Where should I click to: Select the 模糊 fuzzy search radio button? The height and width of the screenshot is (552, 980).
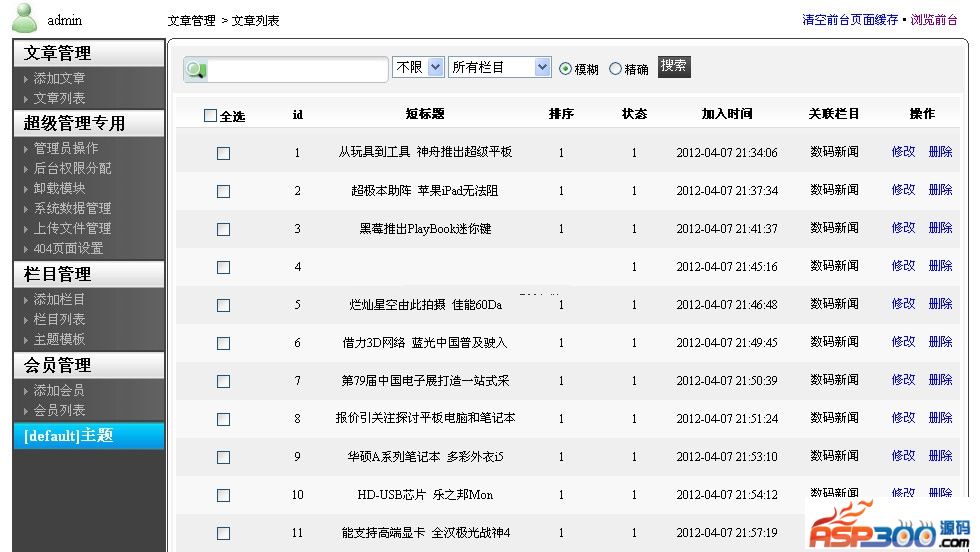[565, 69]
